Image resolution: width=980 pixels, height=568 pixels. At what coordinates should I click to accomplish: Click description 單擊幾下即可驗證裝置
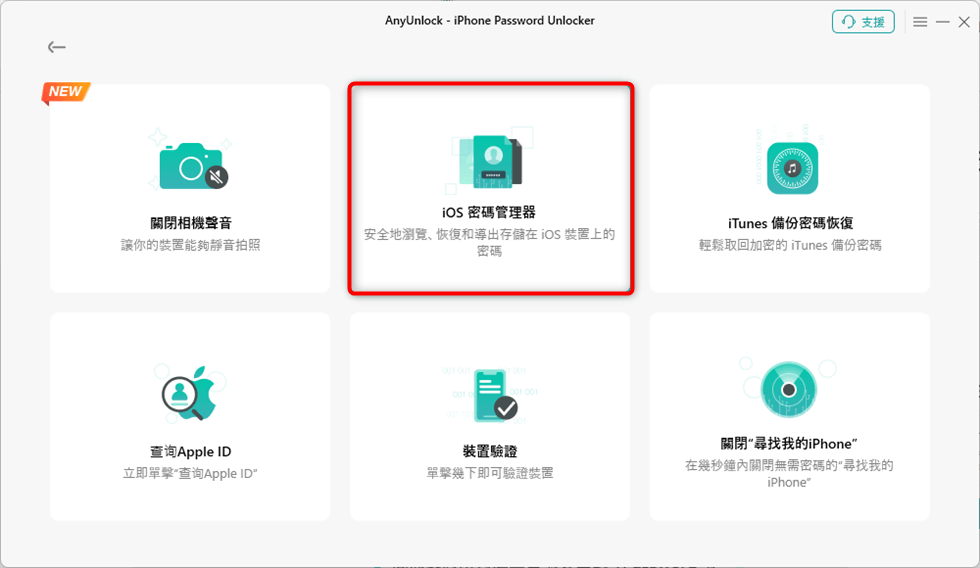click(490, 473)
